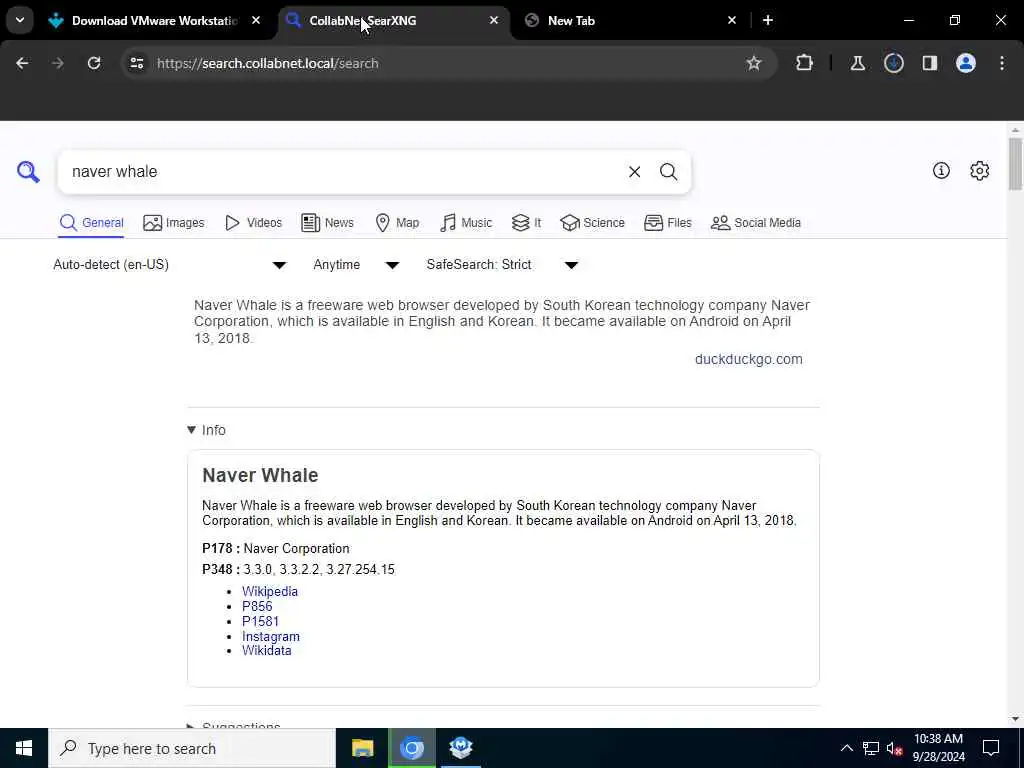Bookmark this page with star

pos(754,63)
